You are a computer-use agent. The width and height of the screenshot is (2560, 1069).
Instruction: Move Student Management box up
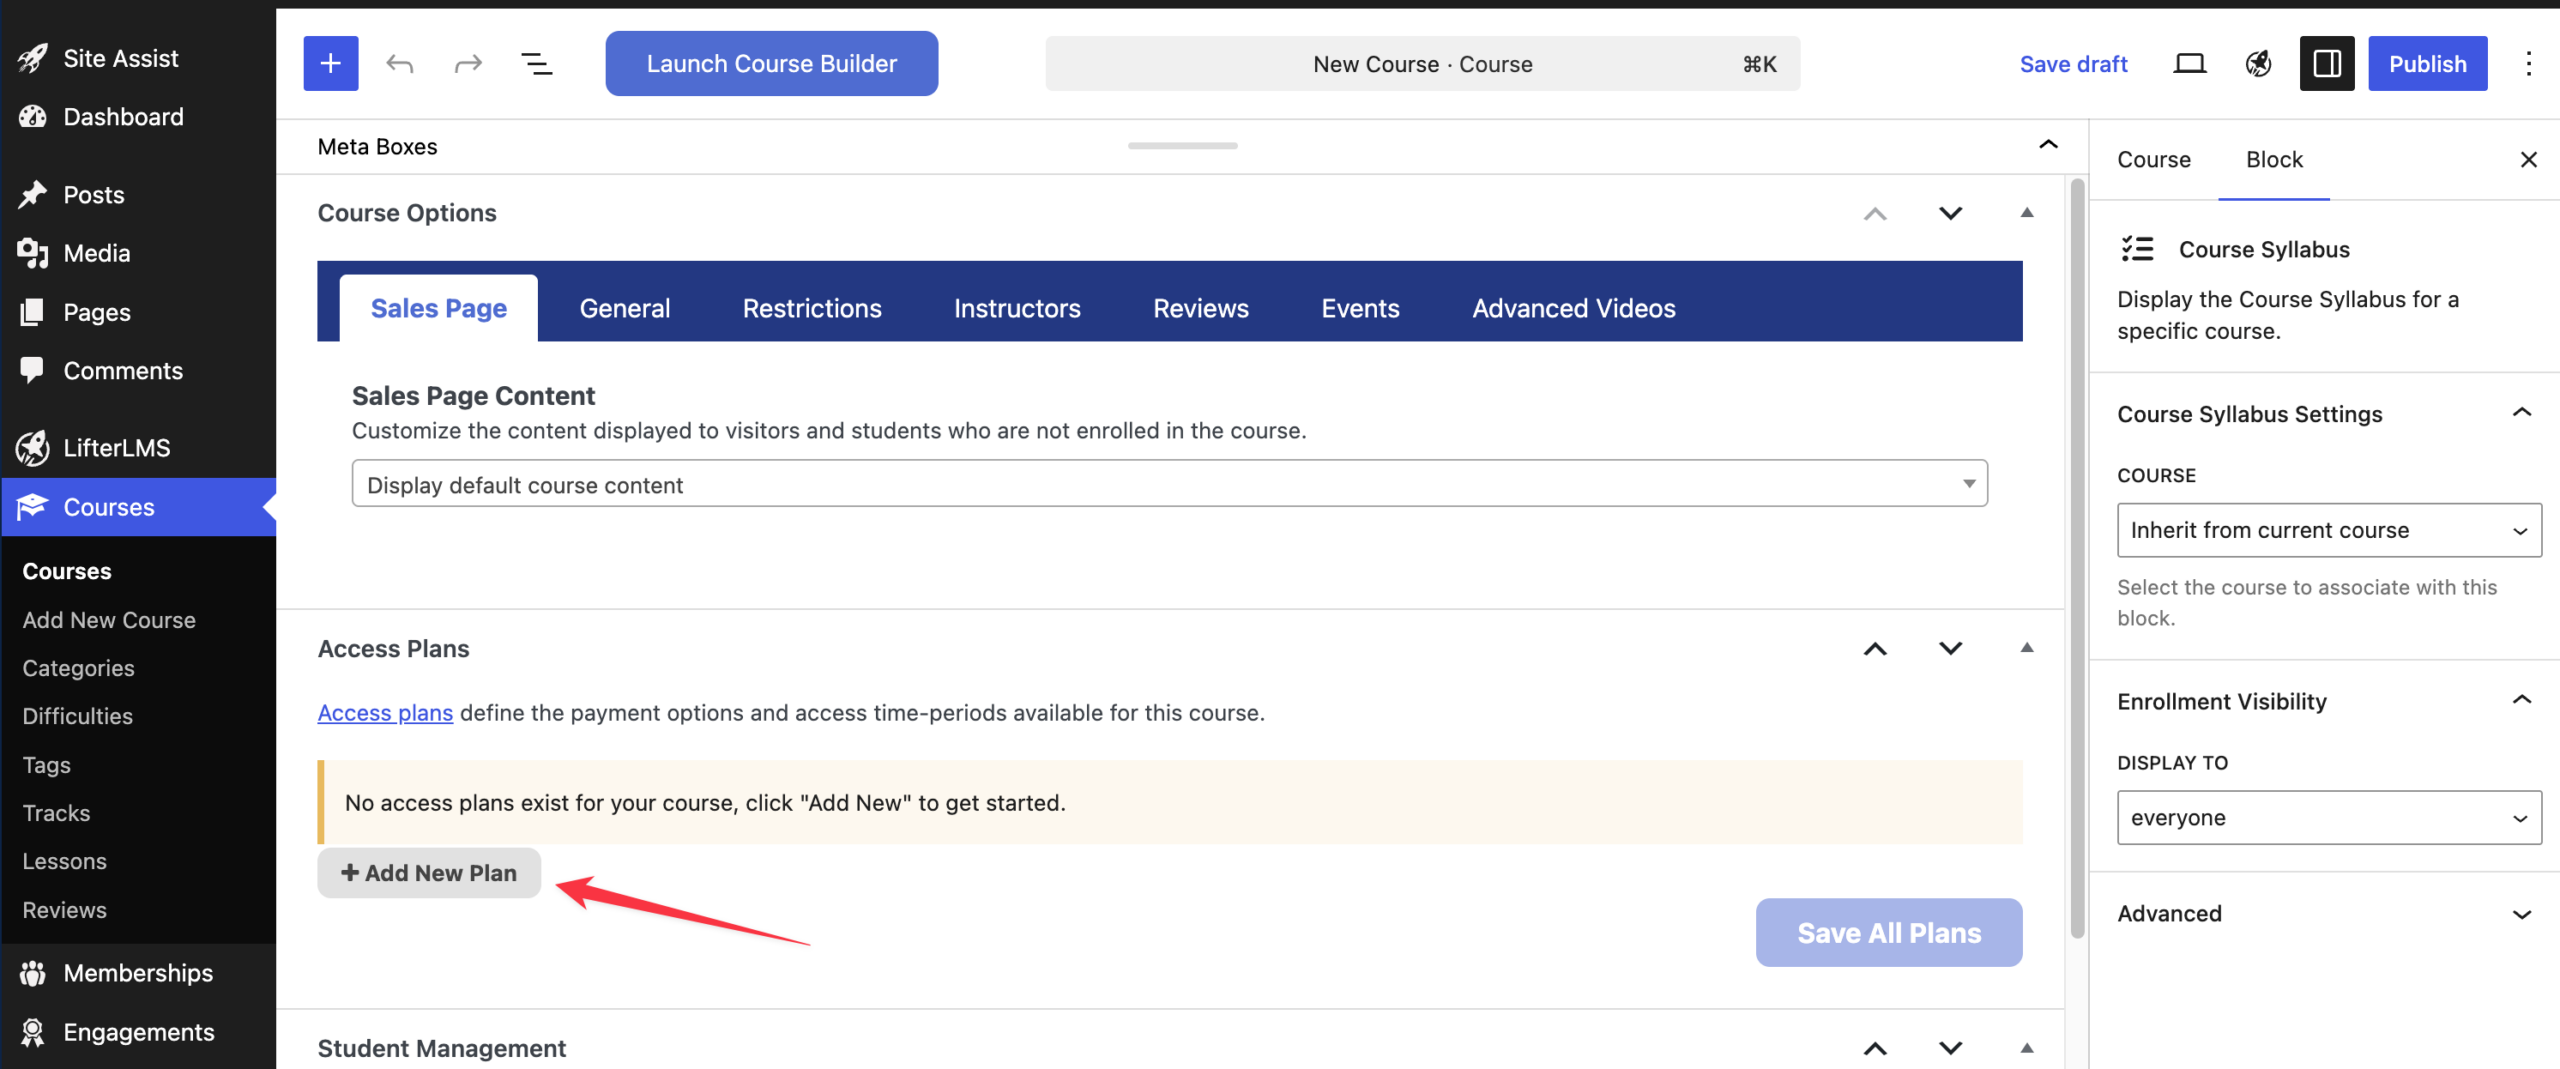click(1875, 1049)
